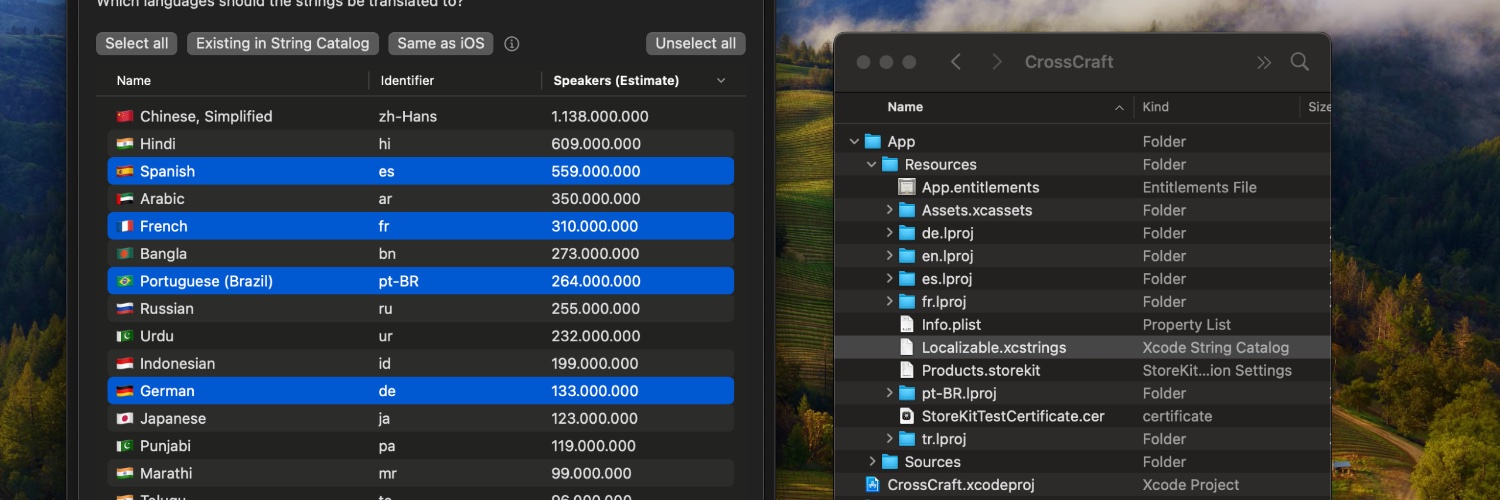1500x500 pixels.
Task: Sort languages by Identifier column header
Action: [x=407, y=81]
